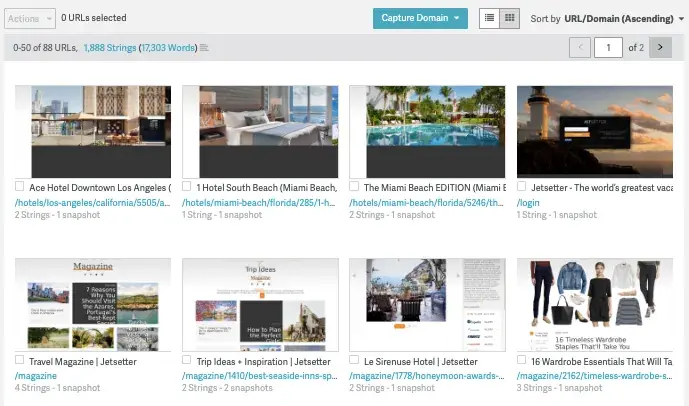689x406 pixels.
Task: Select Trip Ideas + Inspiration checkbox
Action: pos(186,360)
